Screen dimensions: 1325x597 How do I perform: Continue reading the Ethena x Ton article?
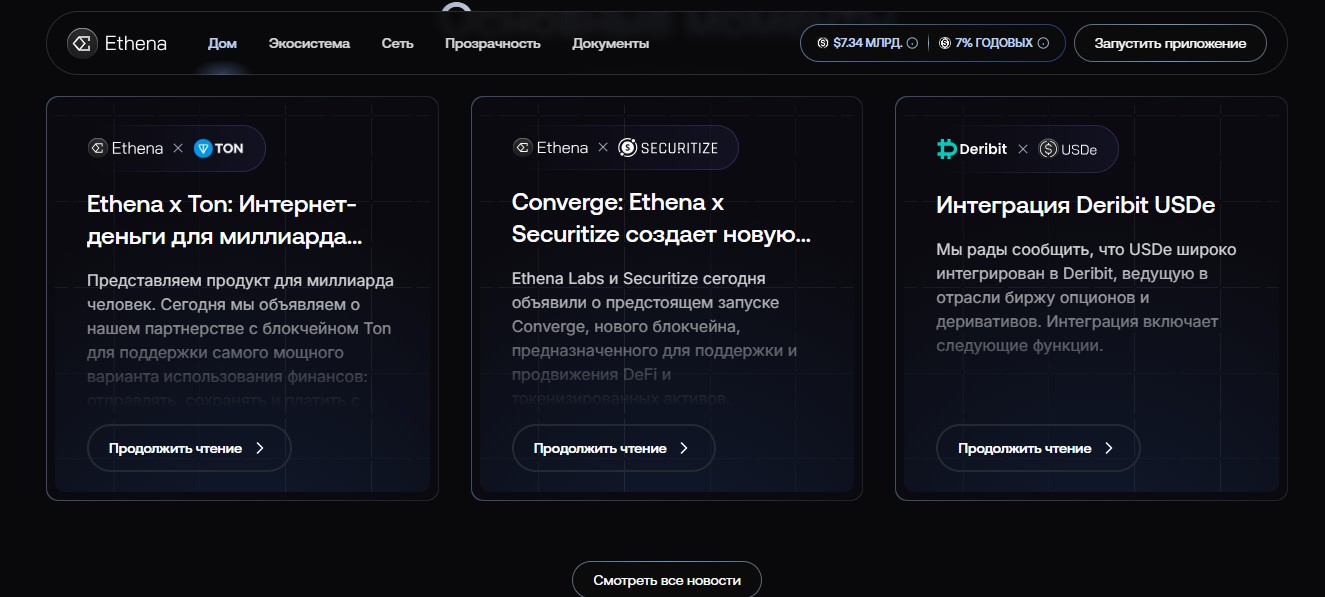pyautogui.click(x=189, y=448)
